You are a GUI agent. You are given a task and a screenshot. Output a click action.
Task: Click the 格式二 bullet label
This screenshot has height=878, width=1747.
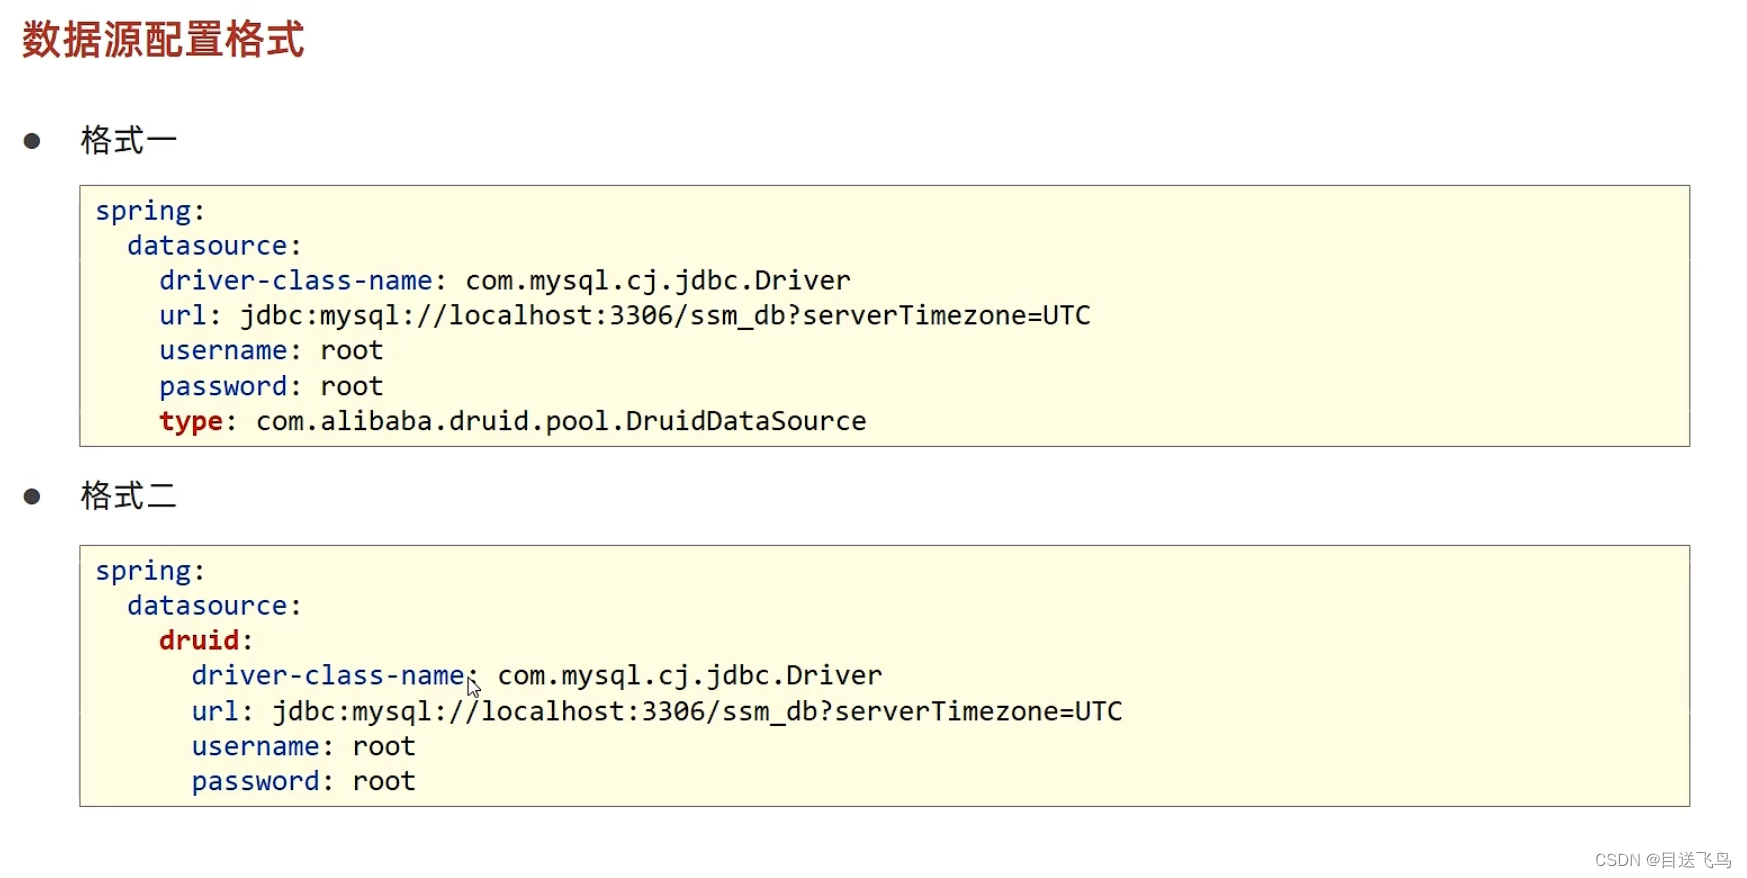click(129, 496)
